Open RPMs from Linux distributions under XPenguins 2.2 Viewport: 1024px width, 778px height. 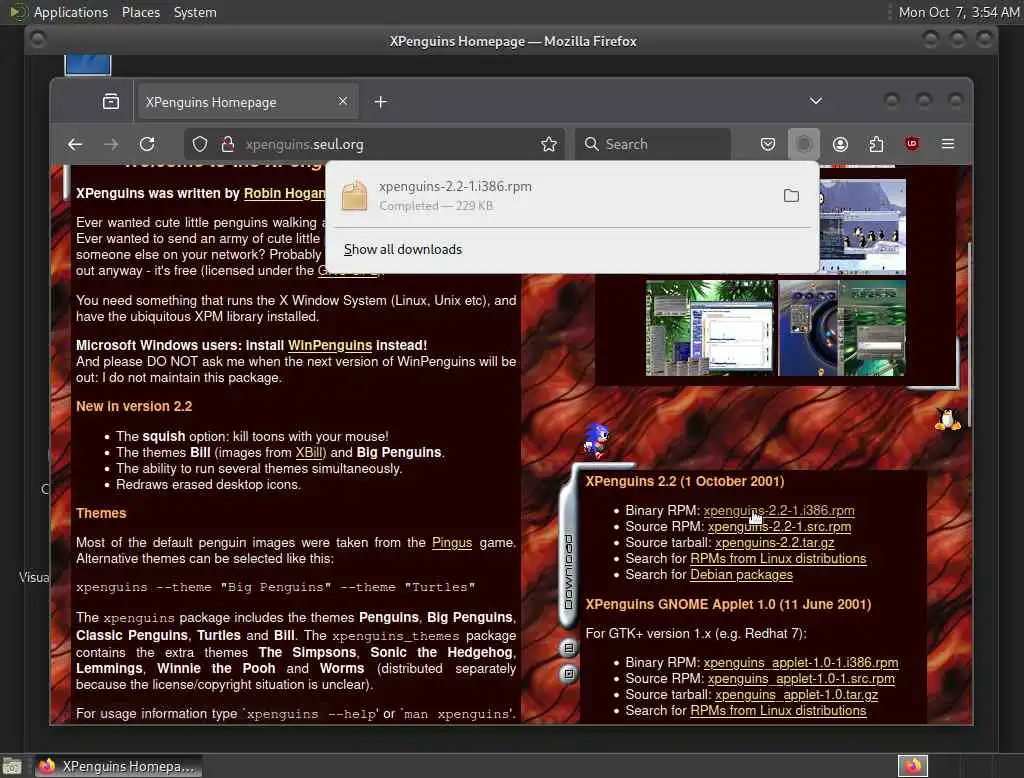click(x=778, y=559)
